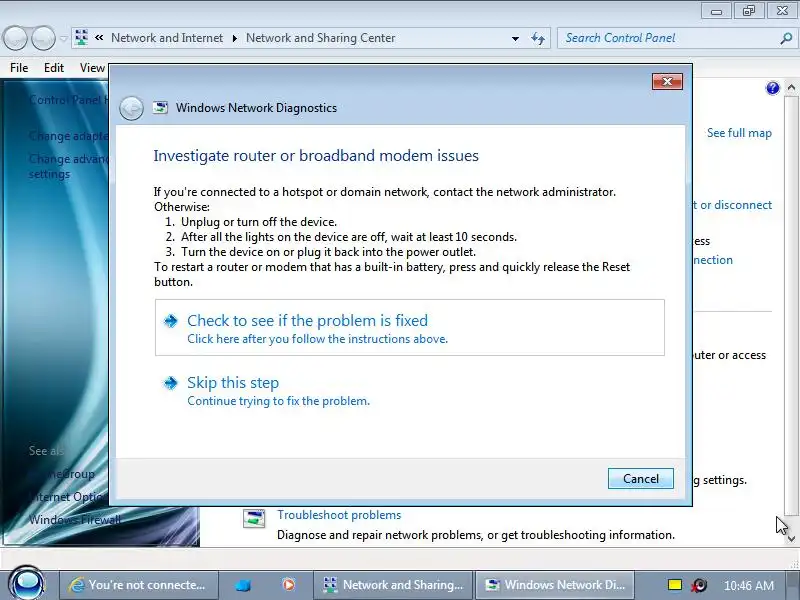Focus the Search Control Panel field
800x600 pixels.
point(668,38)
